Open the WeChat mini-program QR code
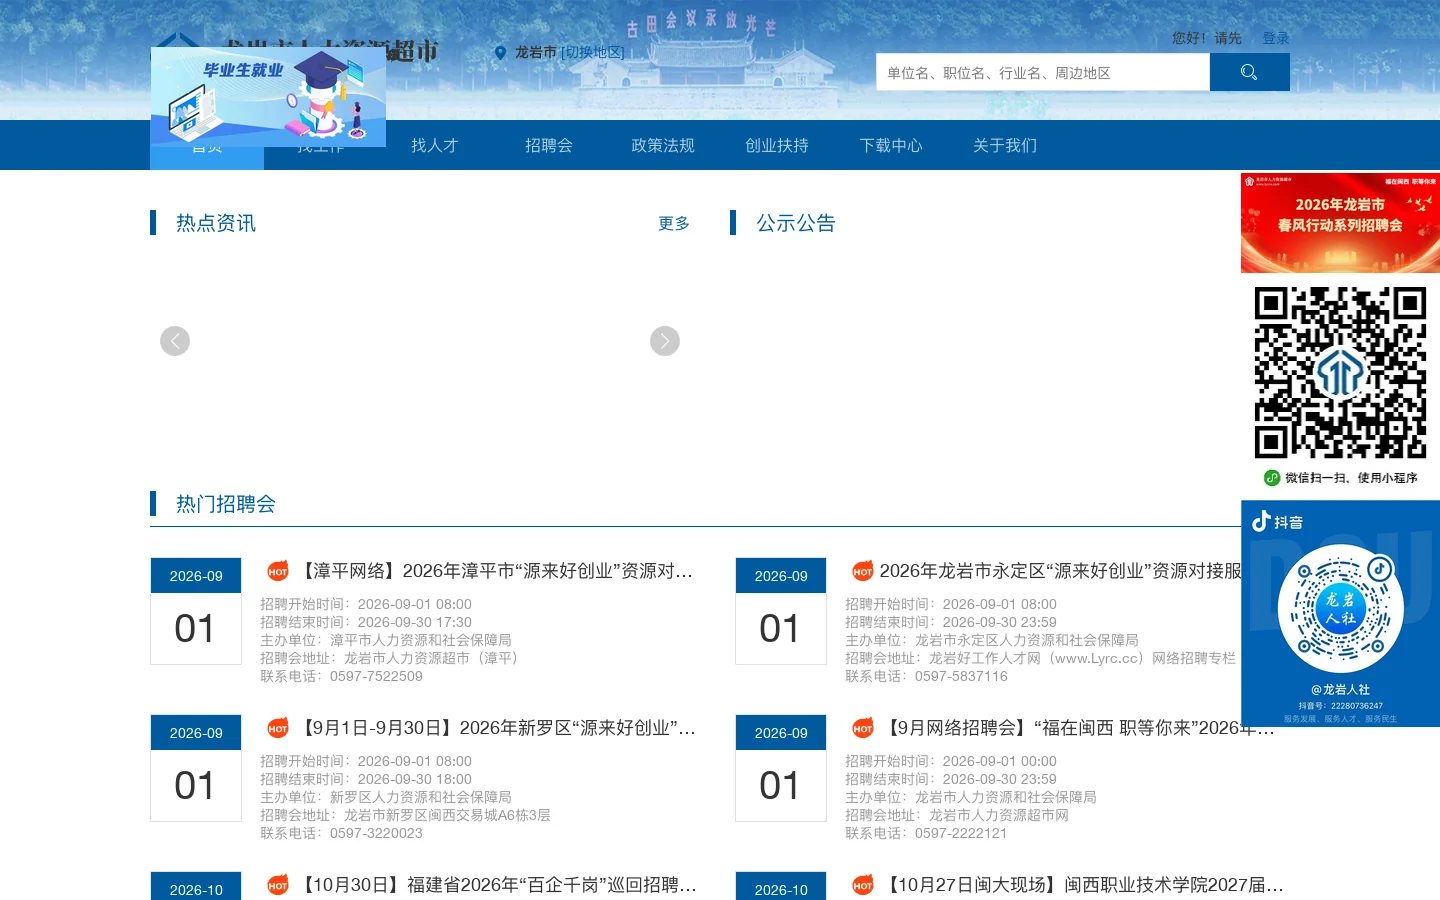Screen dimensions: 1440x900 click(1340, 373)
